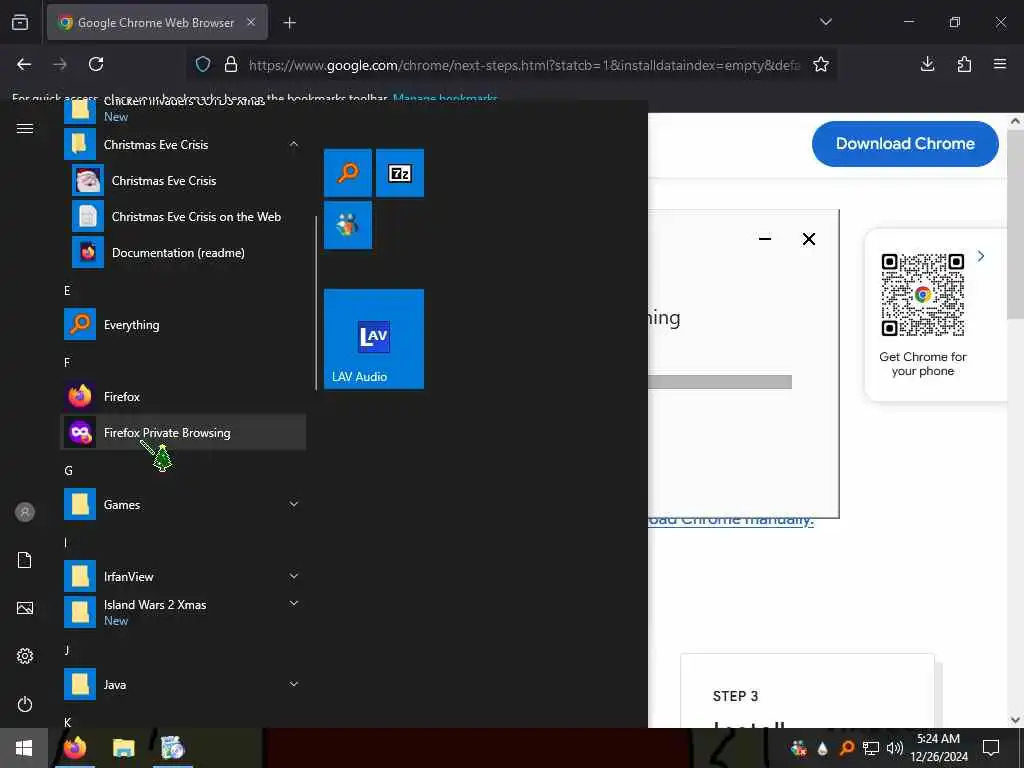Open Firefox from the taskbar
Viewport: 1024px width, 768px height.
coord(74,748)
